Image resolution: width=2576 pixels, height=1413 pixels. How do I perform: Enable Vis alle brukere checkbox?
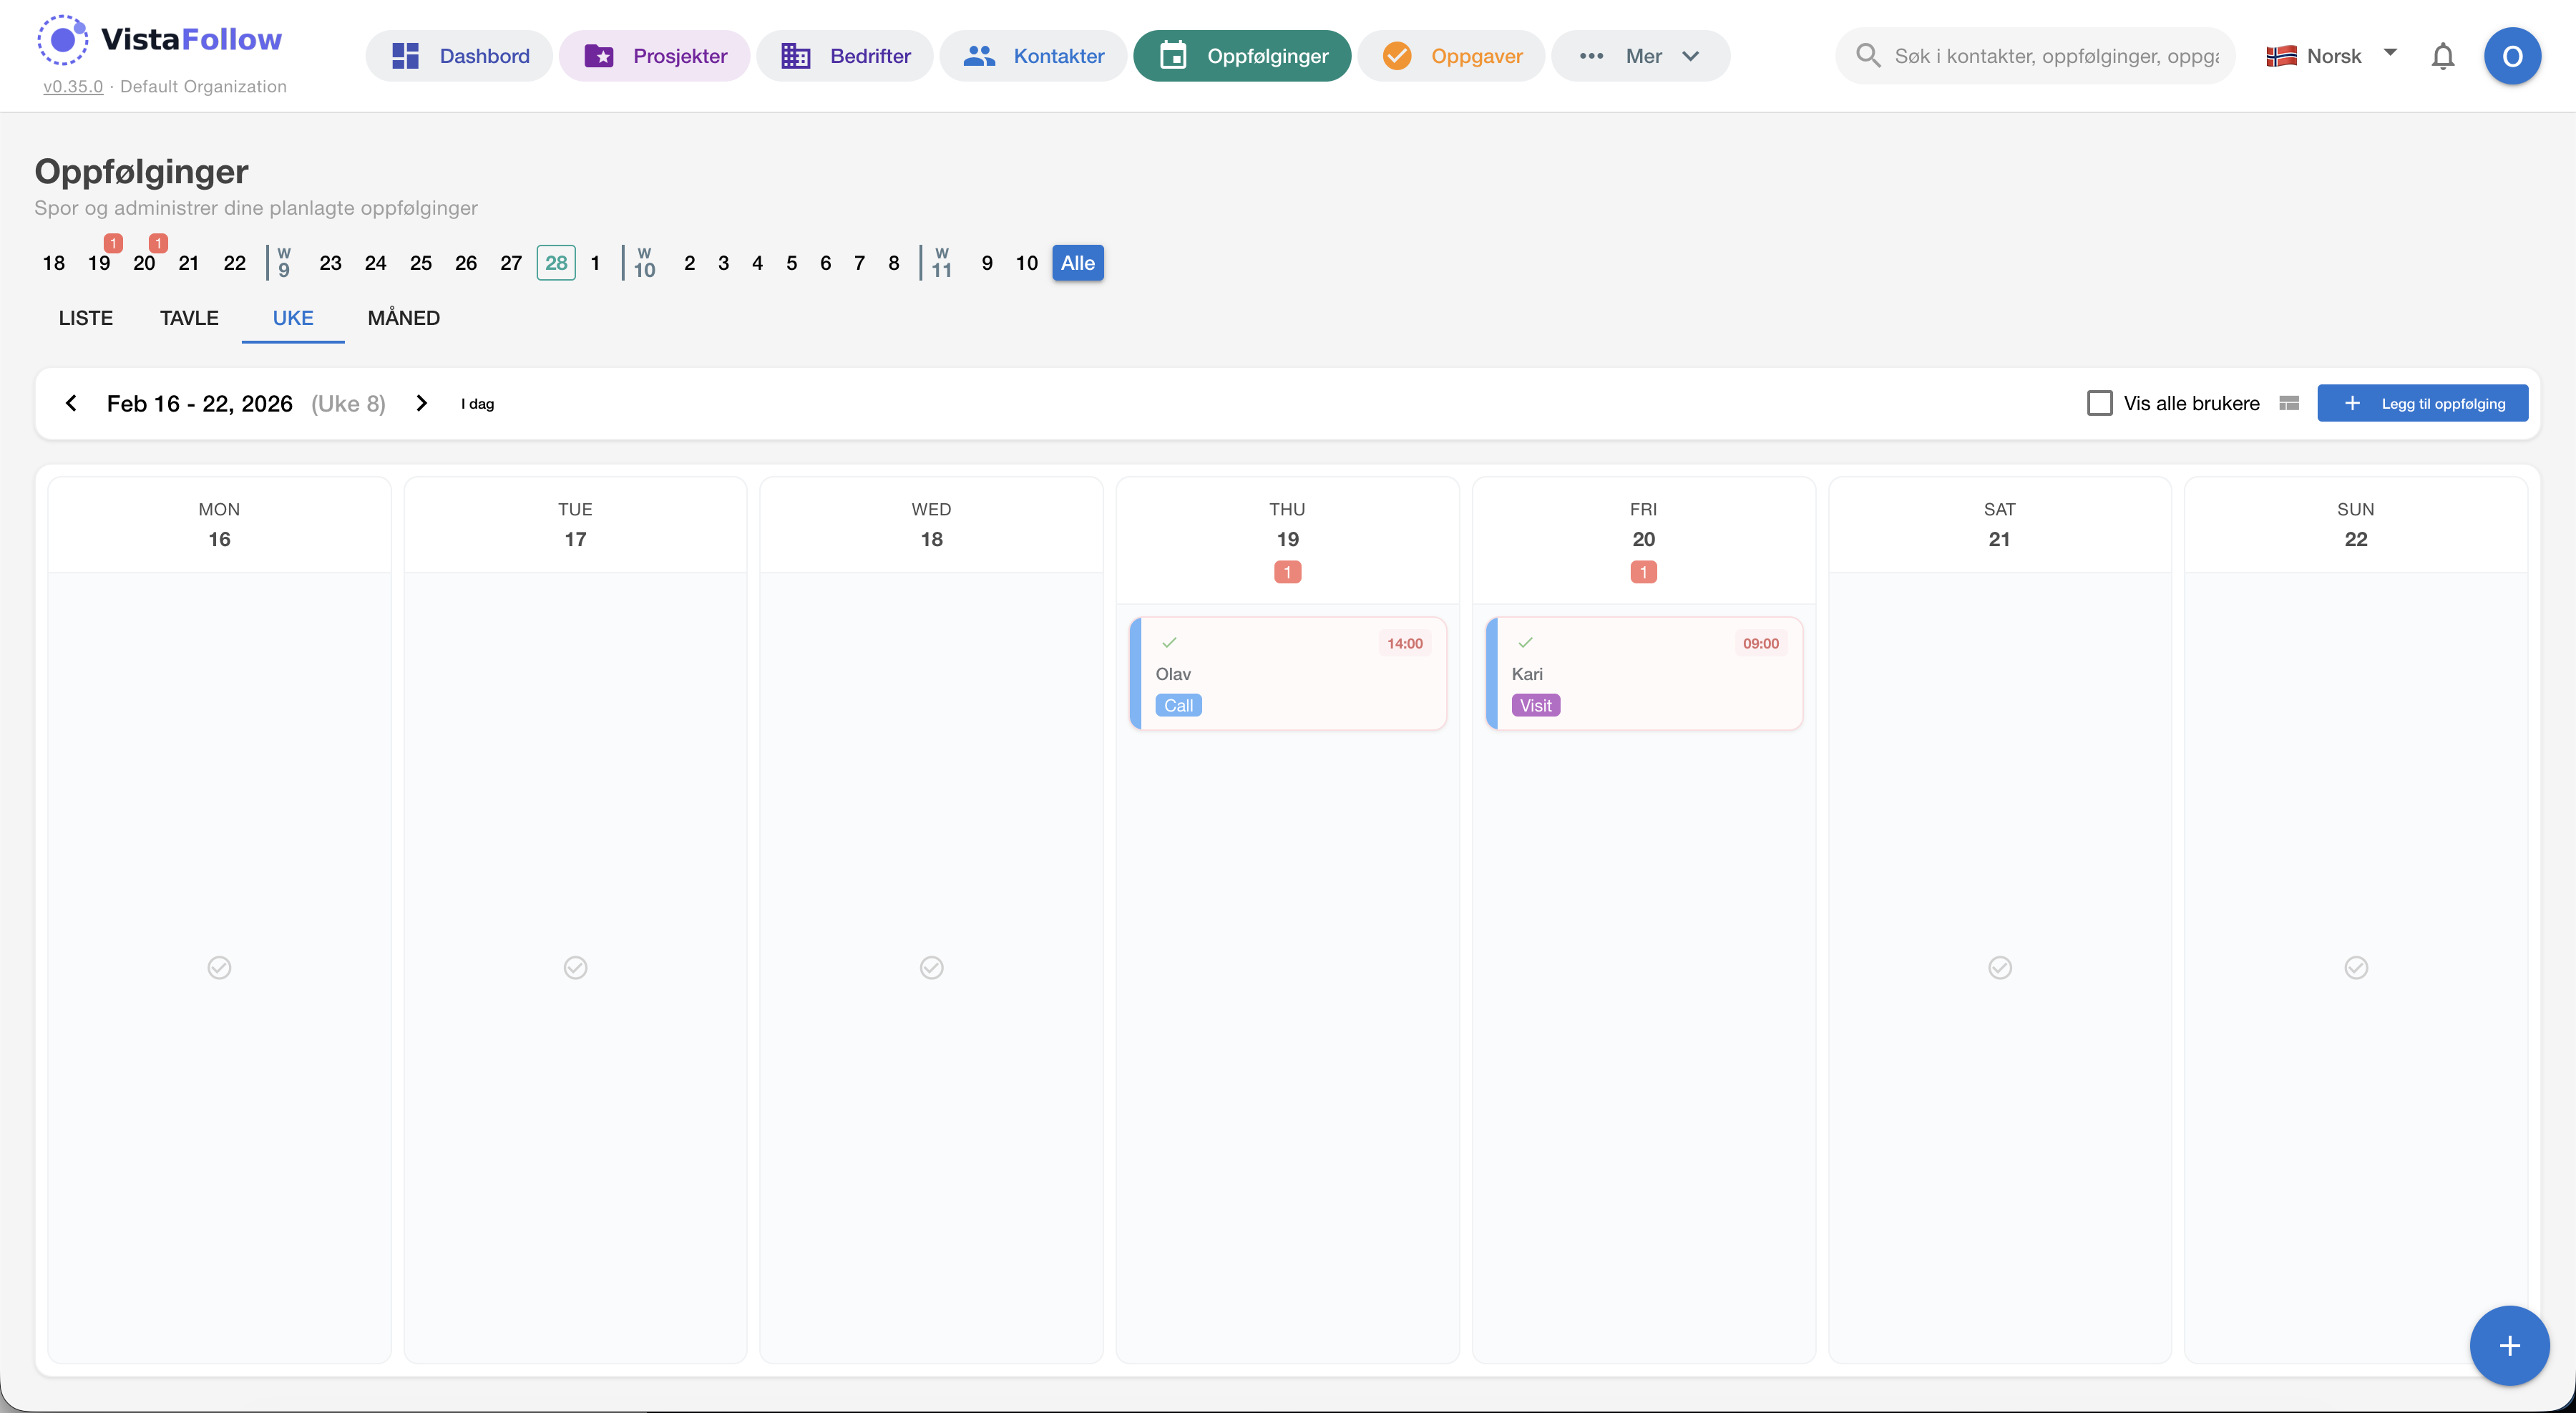pyautogui.click(x=2099, y=403)
